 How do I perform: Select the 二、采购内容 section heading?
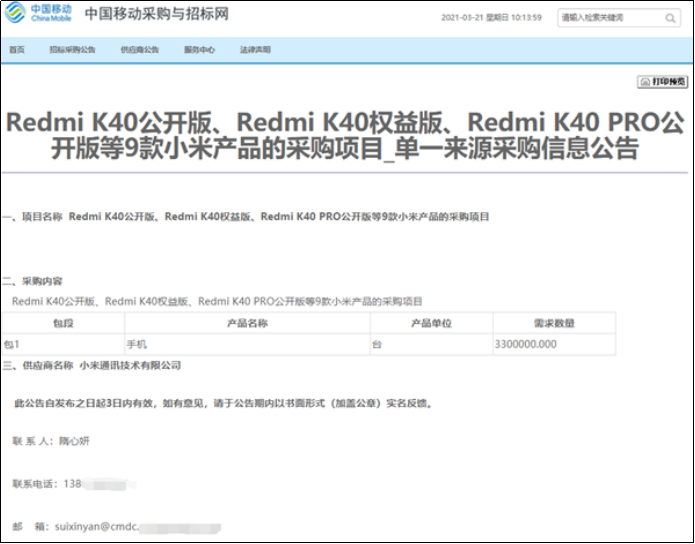pyautogui.click(x=33, y=282)
